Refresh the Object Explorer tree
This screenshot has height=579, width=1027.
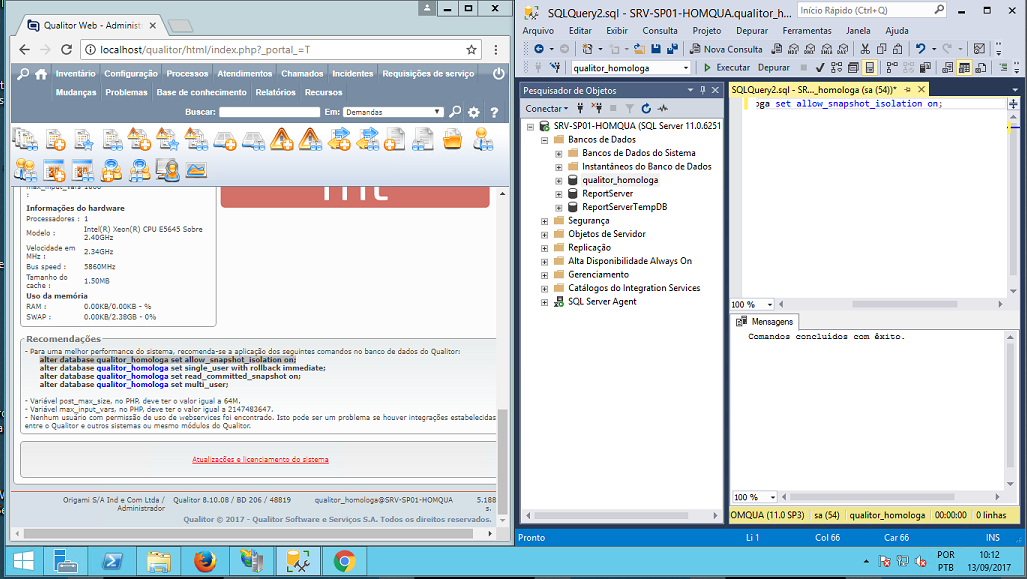click(646, 108)
